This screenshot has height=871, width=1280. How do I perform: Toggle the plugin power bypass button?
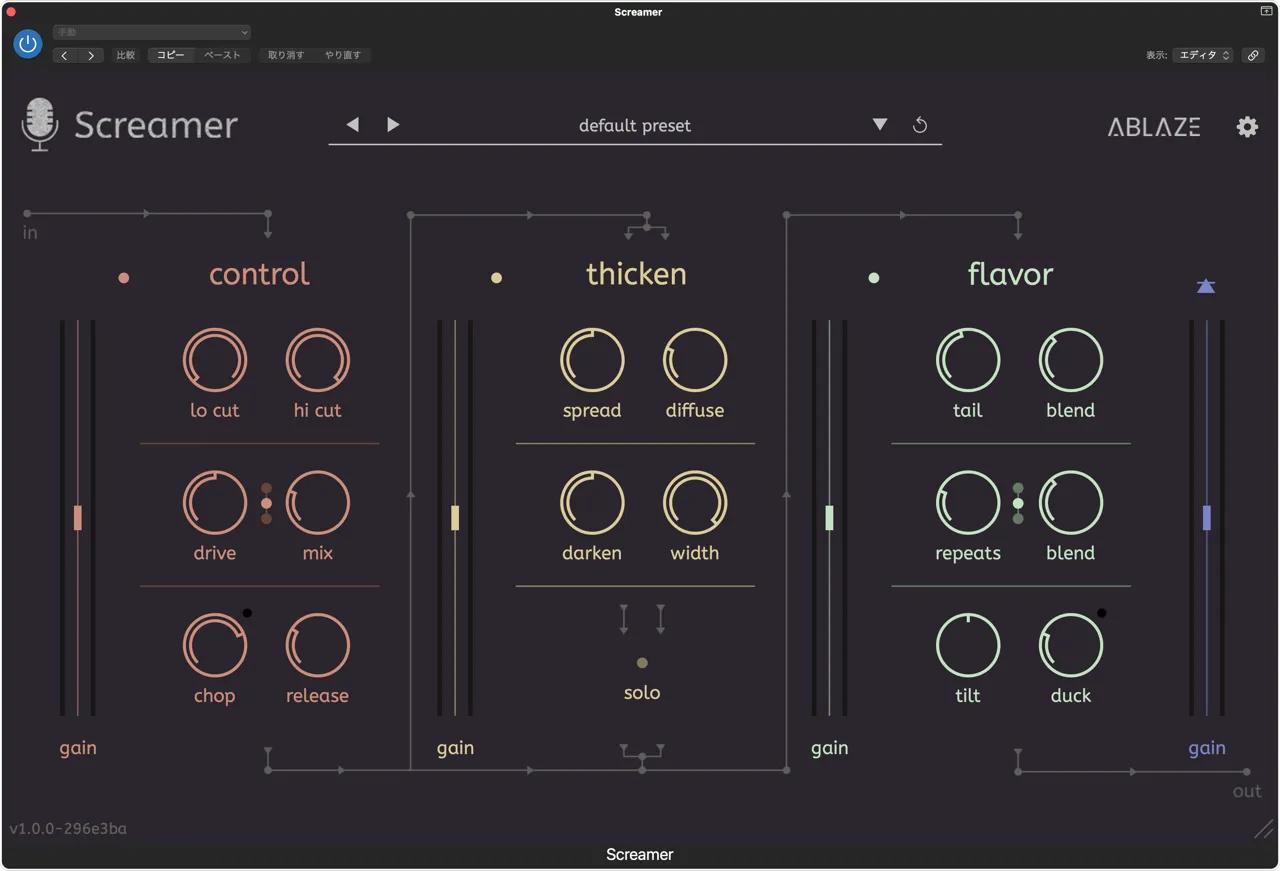28,44
